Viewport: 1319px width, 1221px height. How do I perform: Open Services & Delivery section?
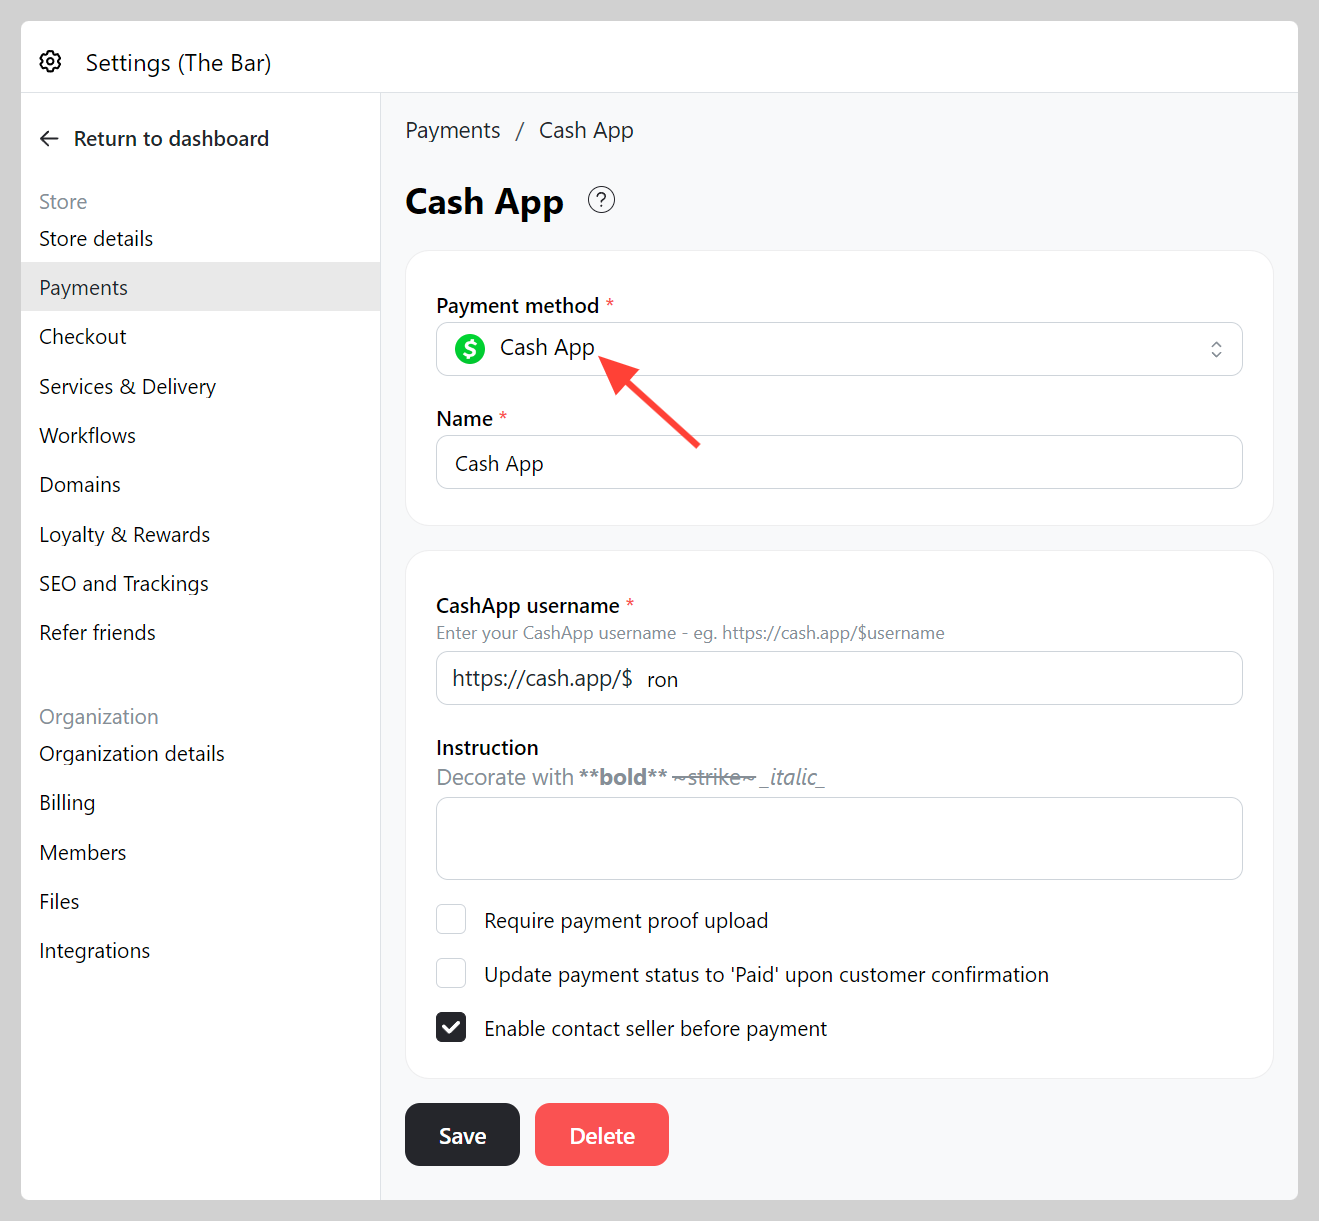(128, 387)
